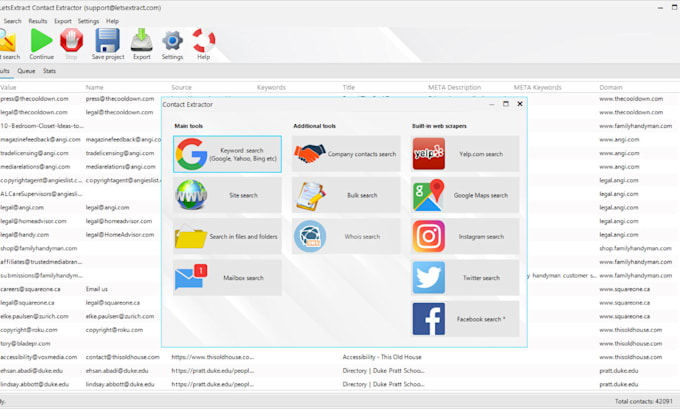Sort by Source column header
The width and height of the screenshot is (680, 409).
click(x=181, y=87)
